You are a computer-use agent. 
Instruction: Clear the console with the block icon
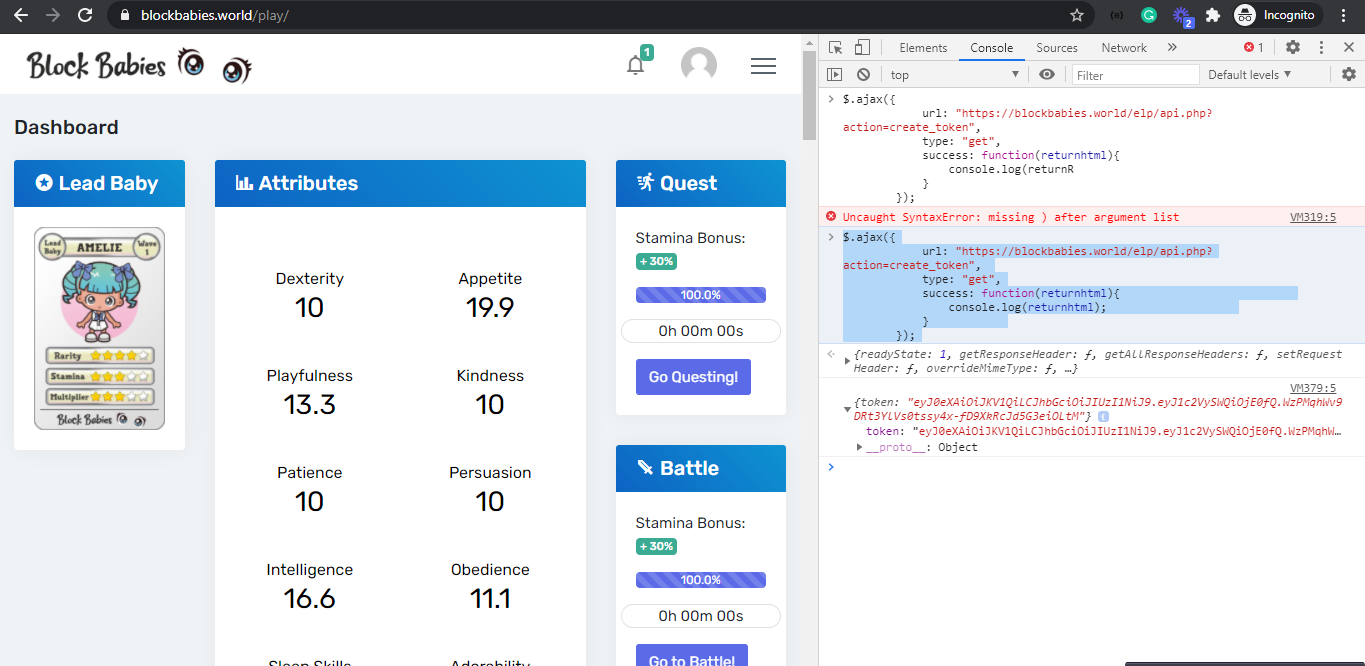pyautogui.click(x=863, y=75)
